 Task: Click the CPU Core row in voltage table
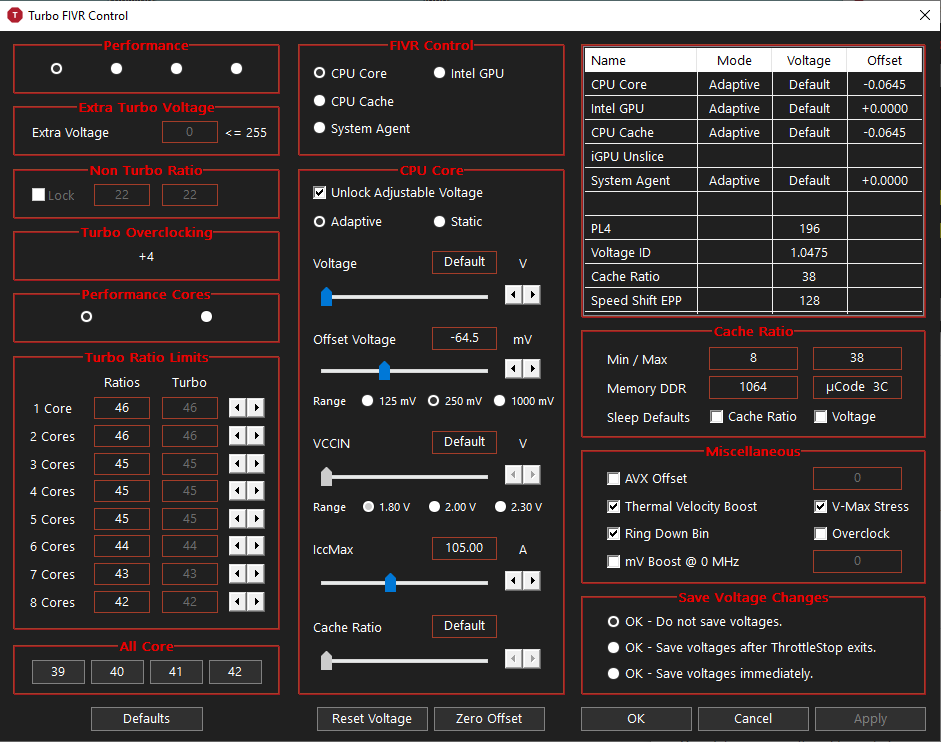[753, 84]
